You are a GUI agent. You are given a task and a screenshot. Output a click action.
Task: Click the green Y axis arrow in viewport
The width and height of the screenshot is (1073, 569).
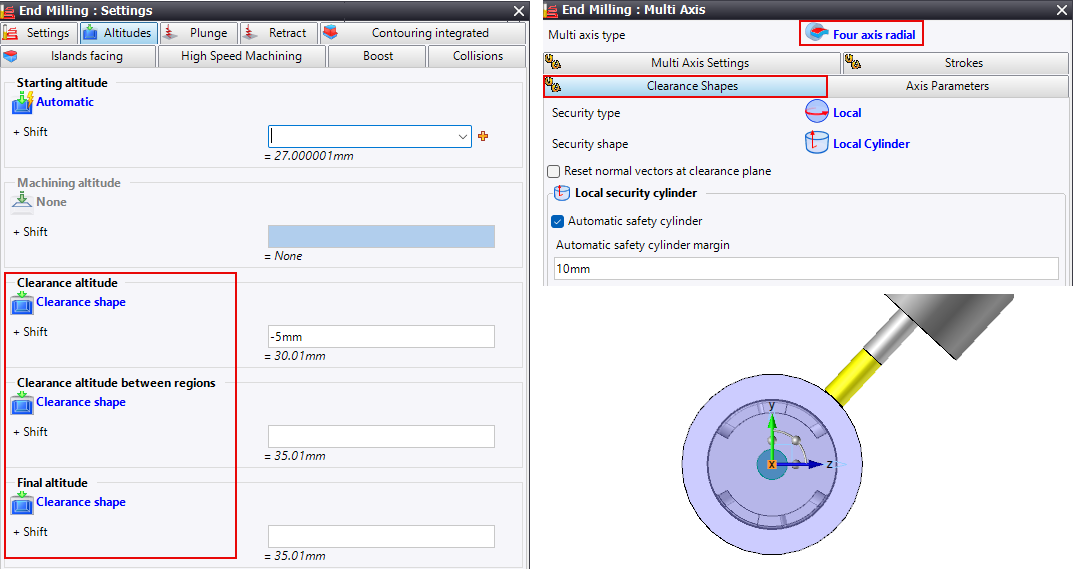coord(772,434)
